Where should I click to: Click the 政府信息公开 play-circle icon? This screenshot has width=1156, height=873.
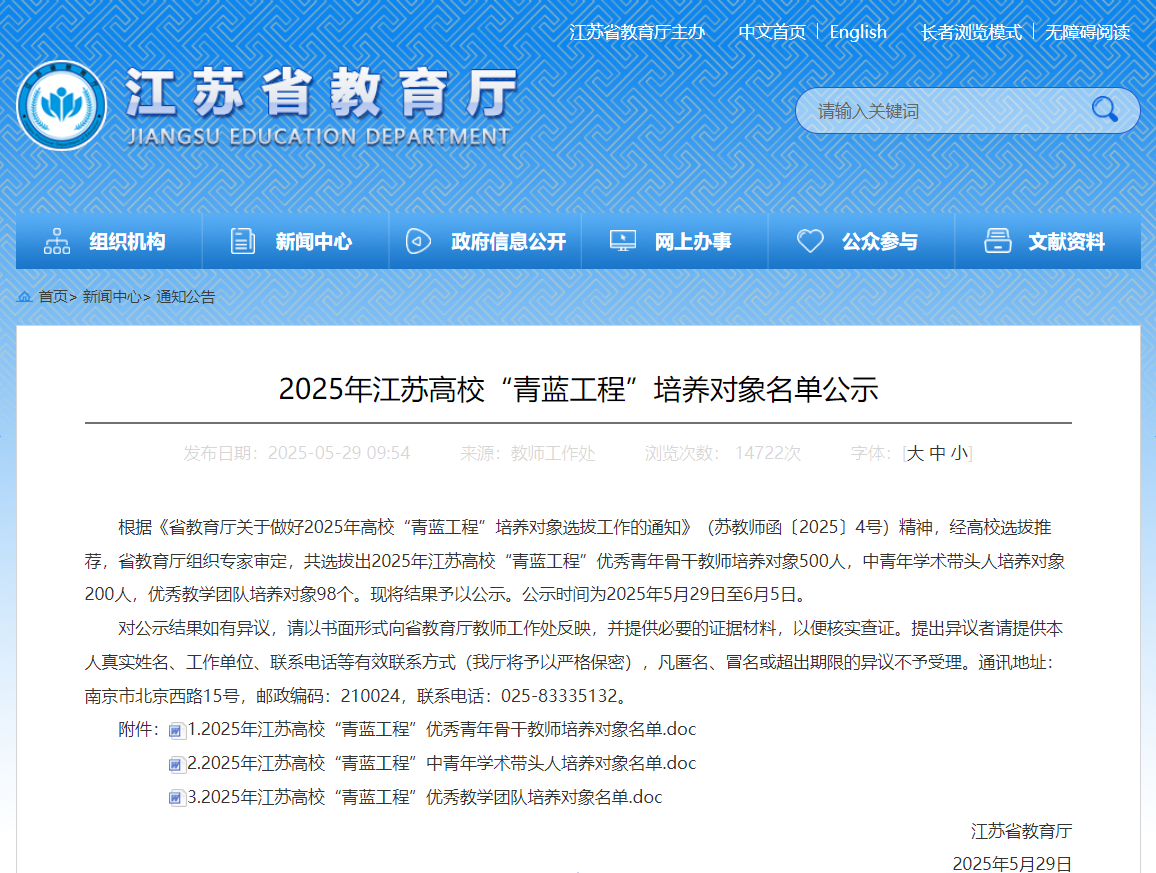pos(418,241)
